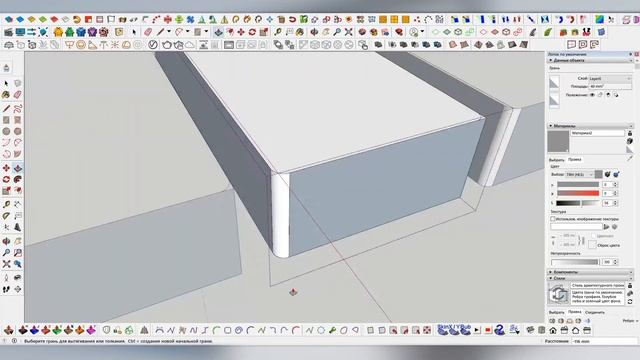Click the style thumbnail preview
The image size is (640, 360).
click(x=558, y=294)
